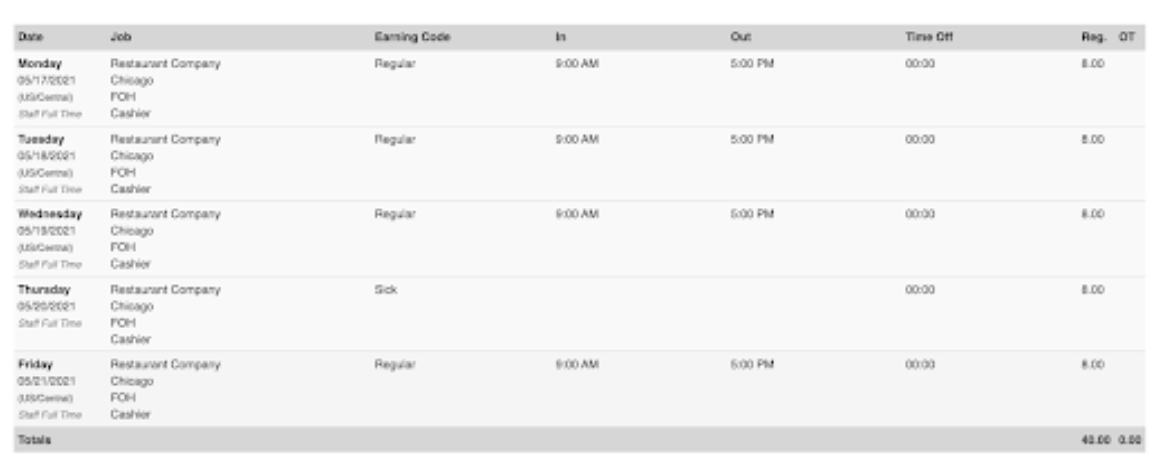Screen dimensions: 1164x476
Task: Click Thursday's 00:00 time off value
Action: pos(919,290)
